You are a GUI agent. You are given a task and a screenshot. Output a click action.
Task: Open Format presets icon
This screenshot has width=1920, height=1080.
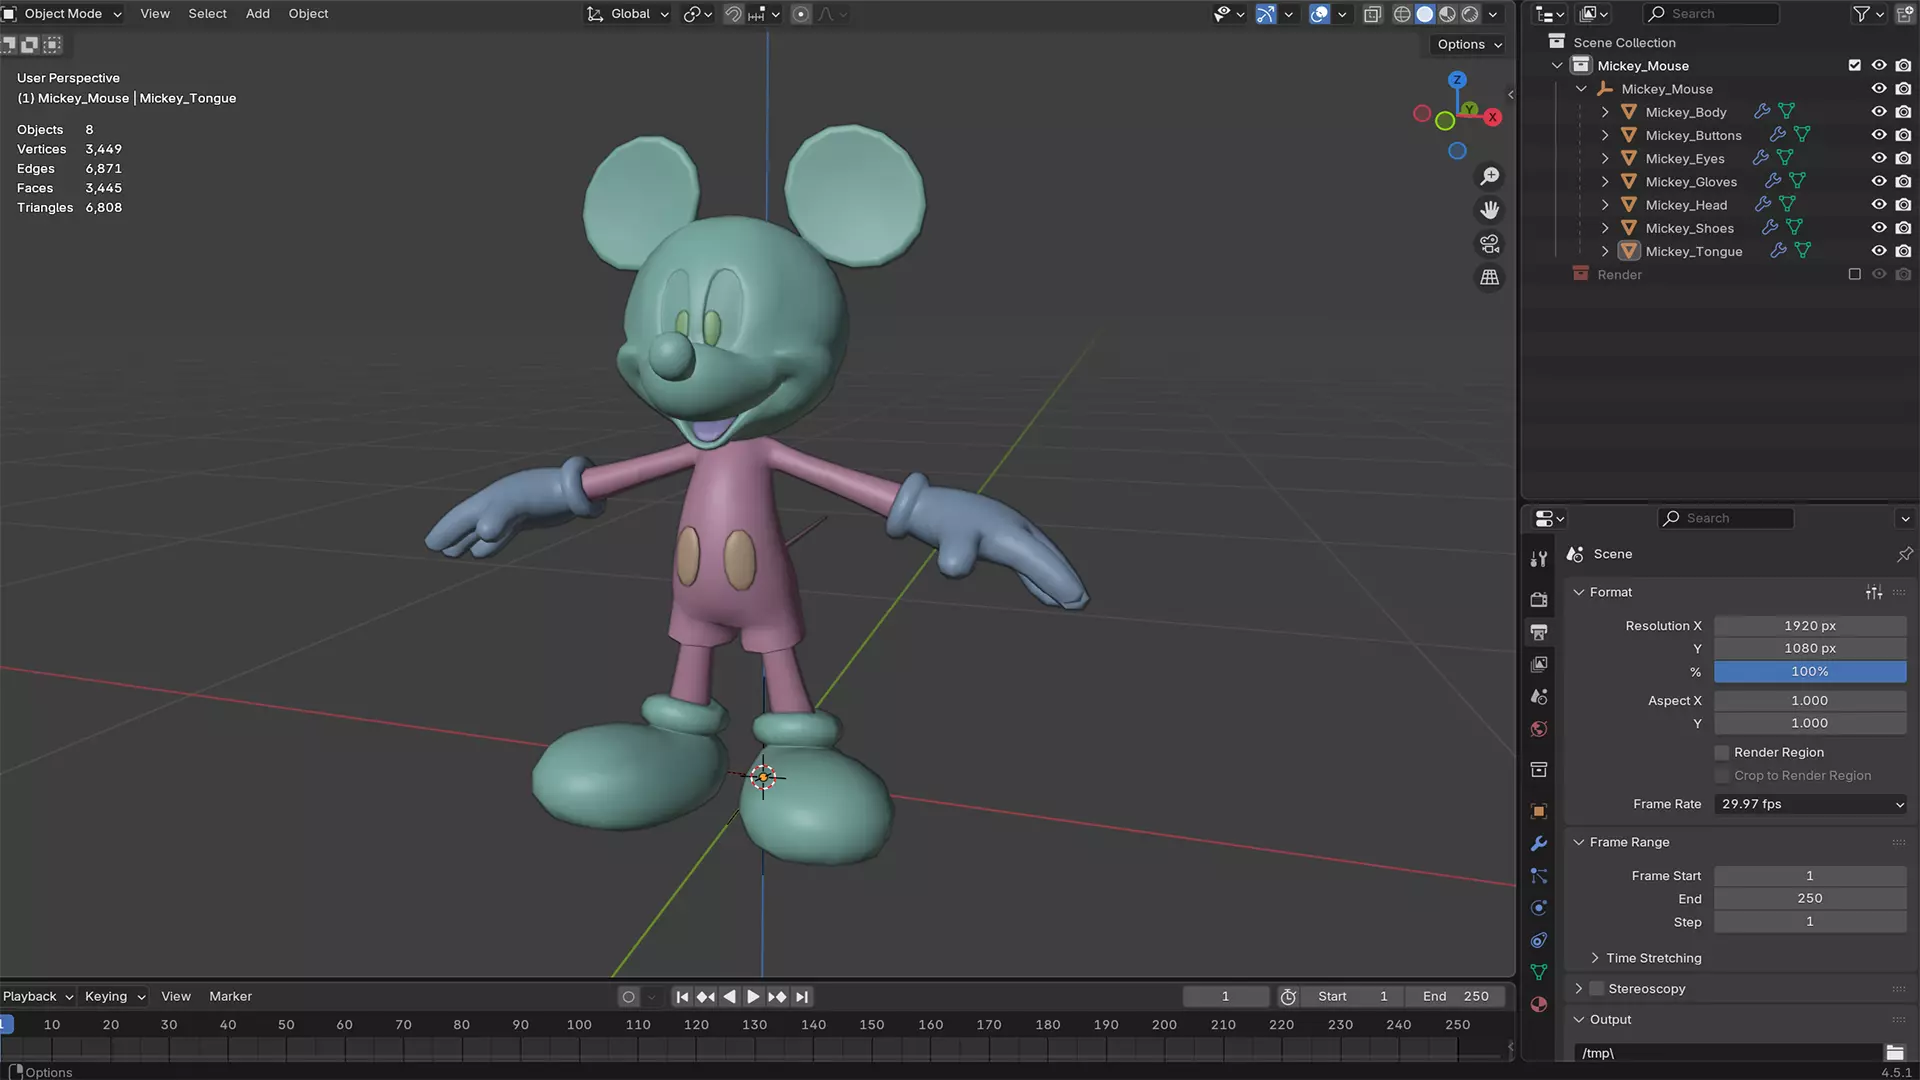(x=1874, y=592)
